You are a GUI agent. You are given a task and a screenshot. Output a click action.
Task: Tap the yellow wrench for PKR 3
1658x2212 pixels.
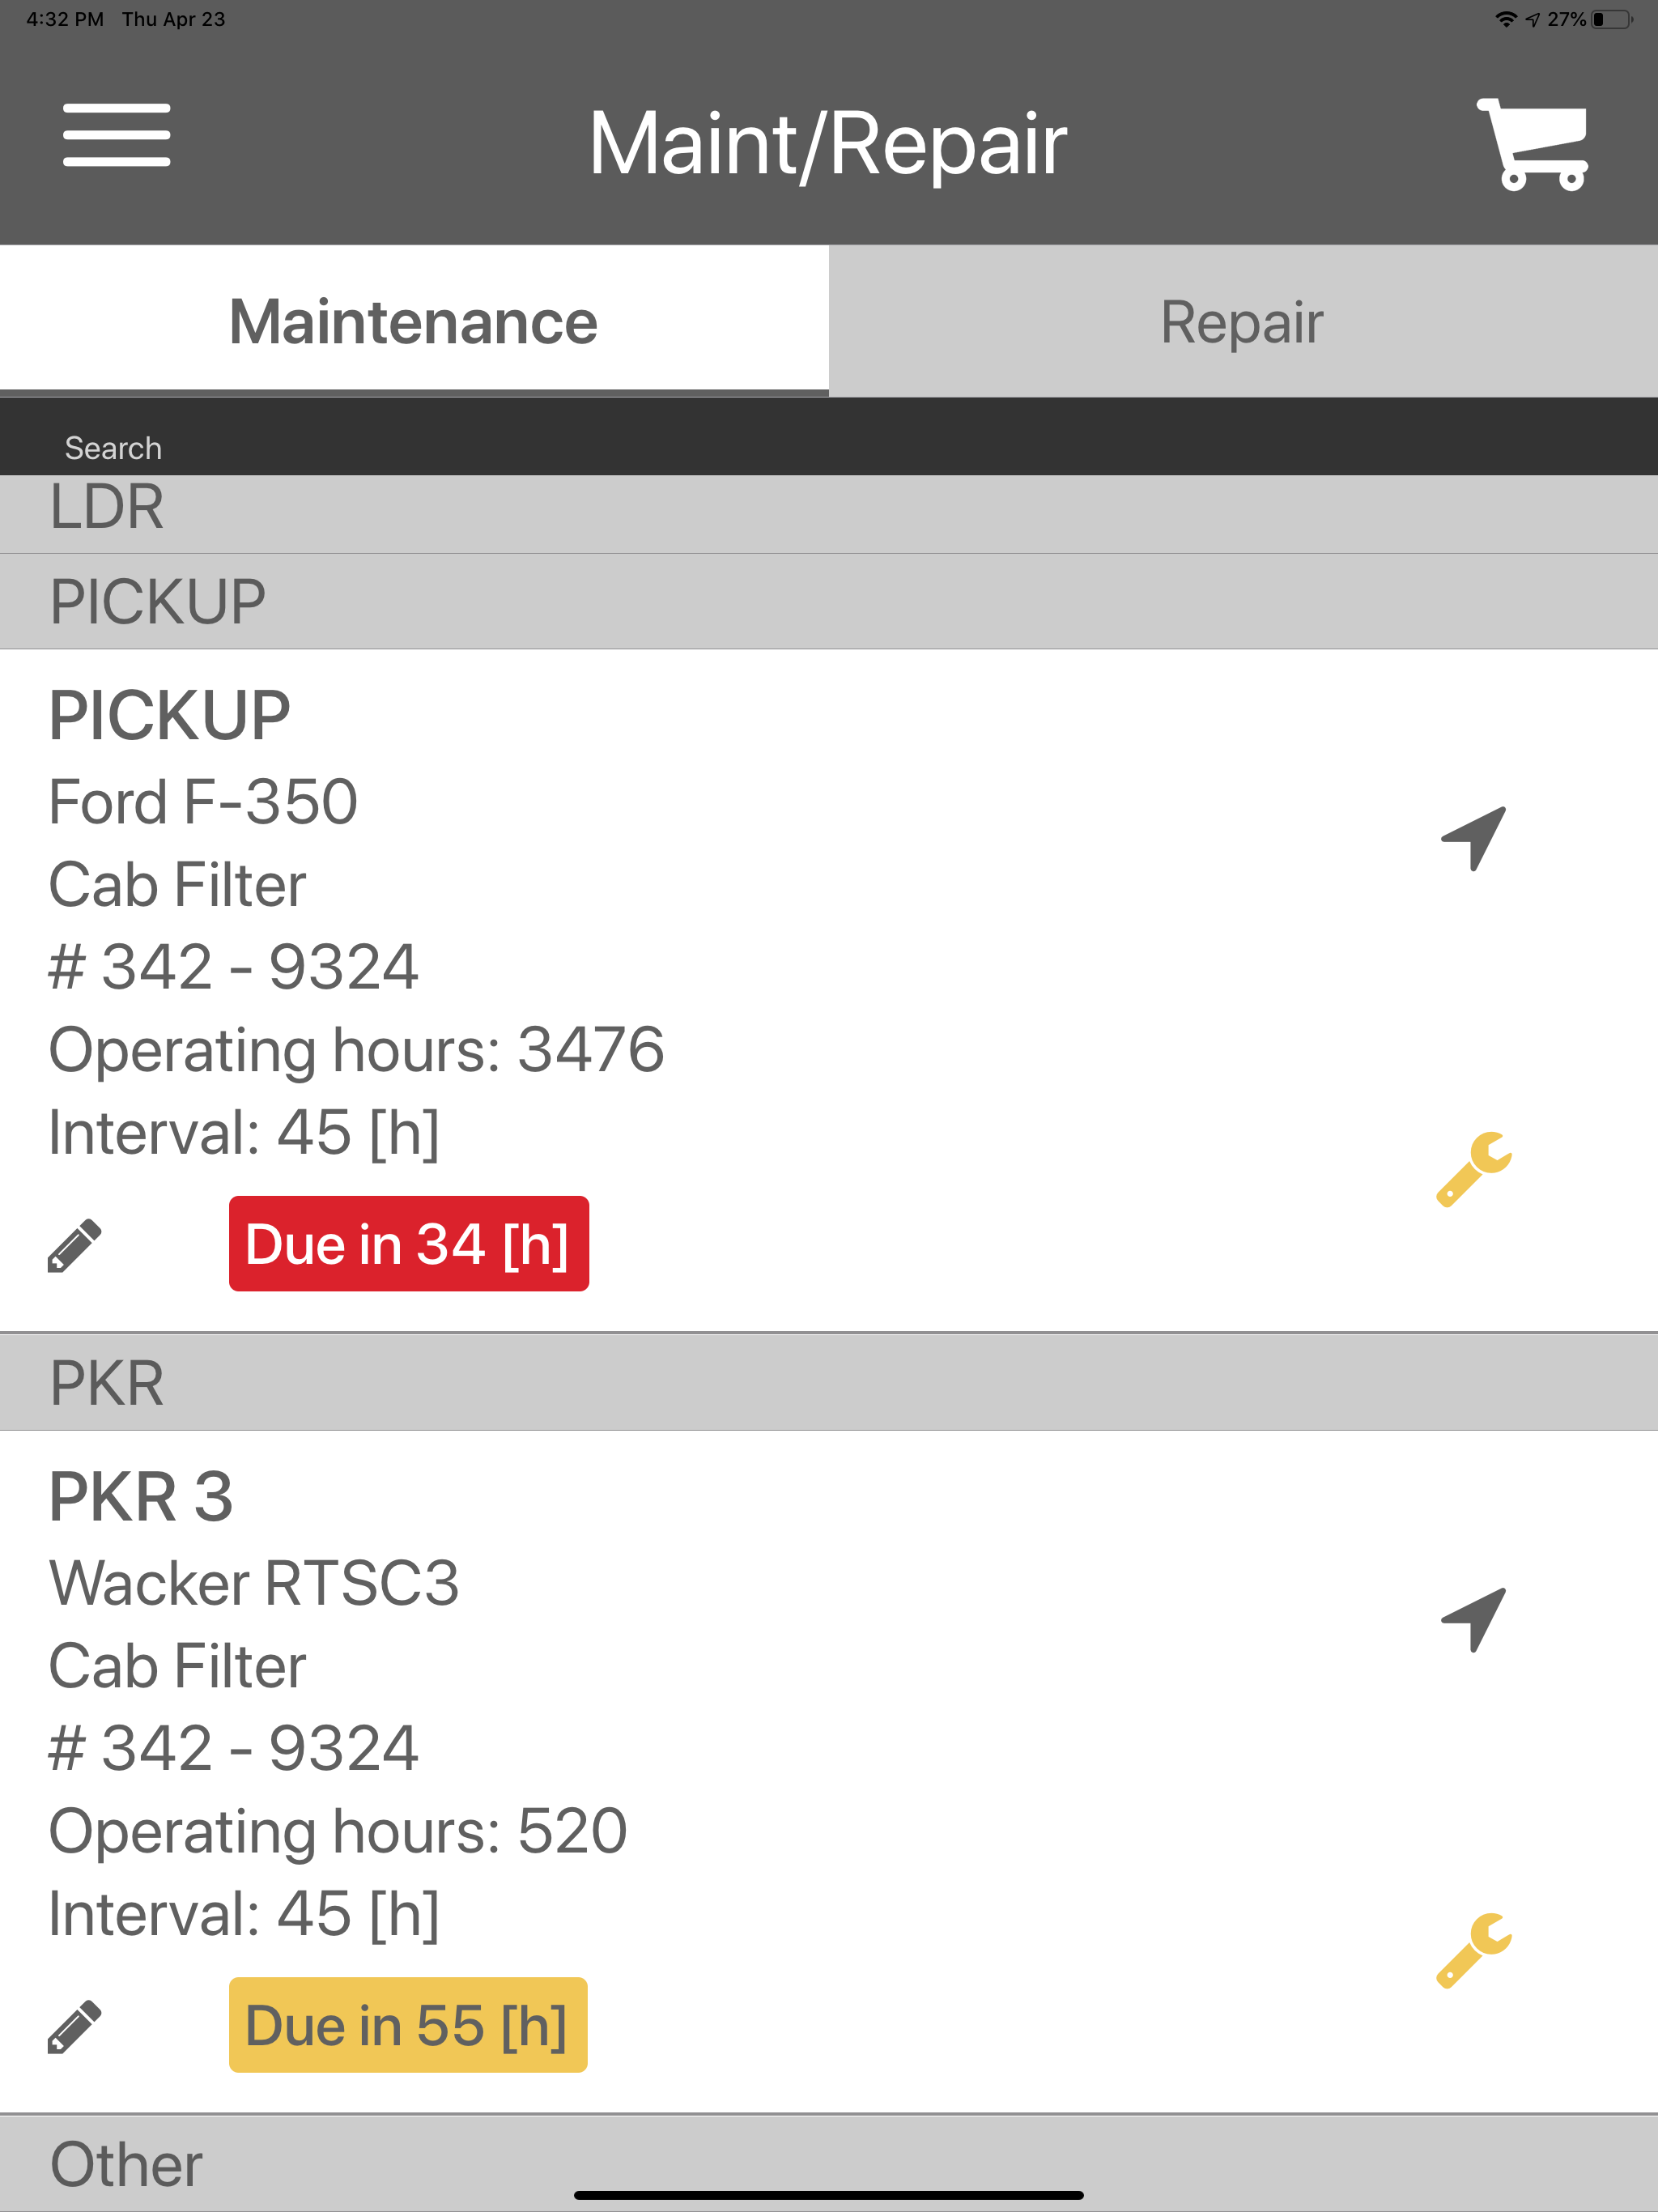point(1474,1950)
